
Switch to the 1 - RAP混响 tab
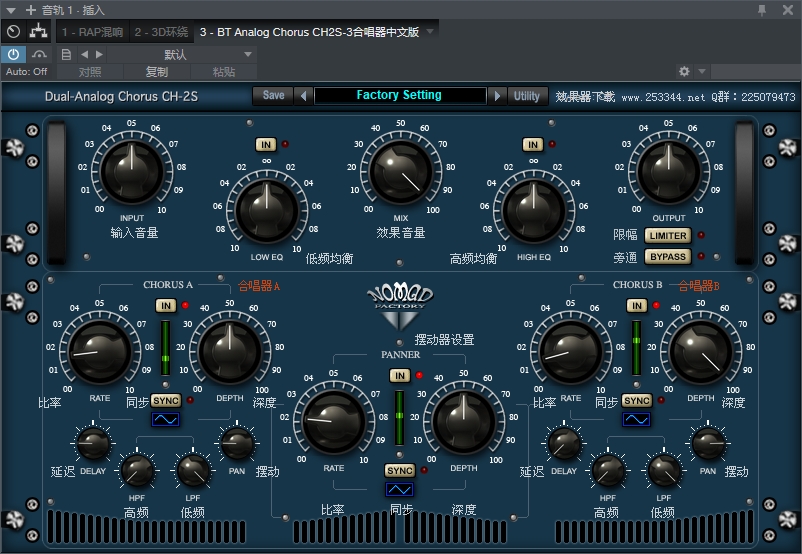(x=93, y=32)
